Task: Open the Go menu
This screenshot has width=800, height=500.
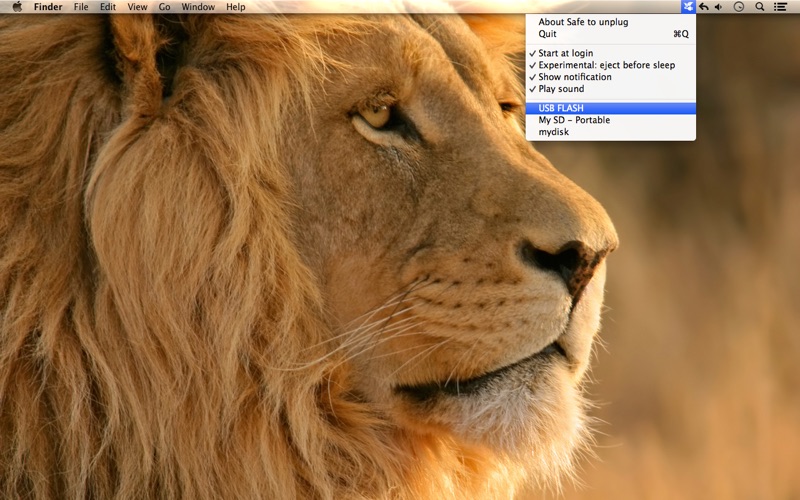Action: point(164,7)
